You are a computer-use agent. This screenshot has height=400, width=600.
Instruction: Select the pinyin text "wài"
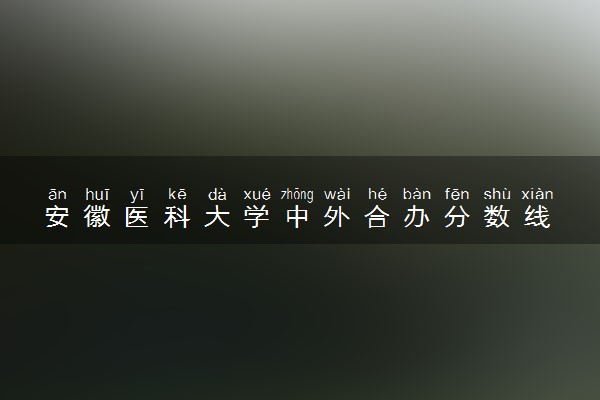[337, 194]
